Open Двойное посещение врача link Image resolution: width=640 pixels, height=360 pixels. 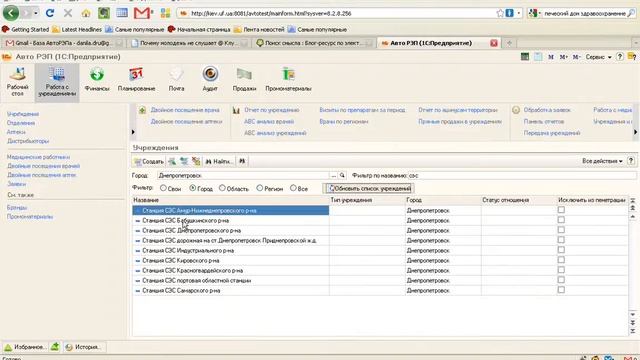(185, 110)
